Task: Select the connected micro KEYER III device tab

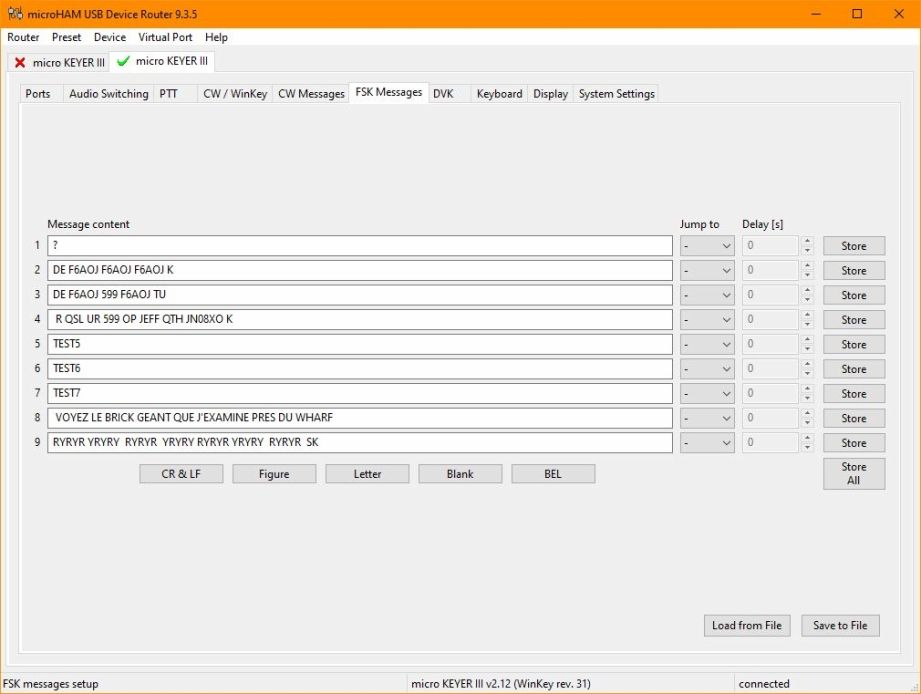Action: (162, 61)
